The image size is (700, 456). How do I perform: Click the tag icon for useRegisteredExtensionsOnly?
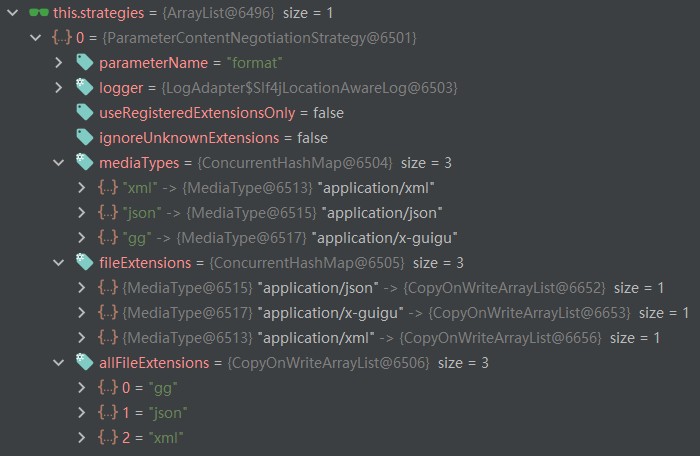85,112
